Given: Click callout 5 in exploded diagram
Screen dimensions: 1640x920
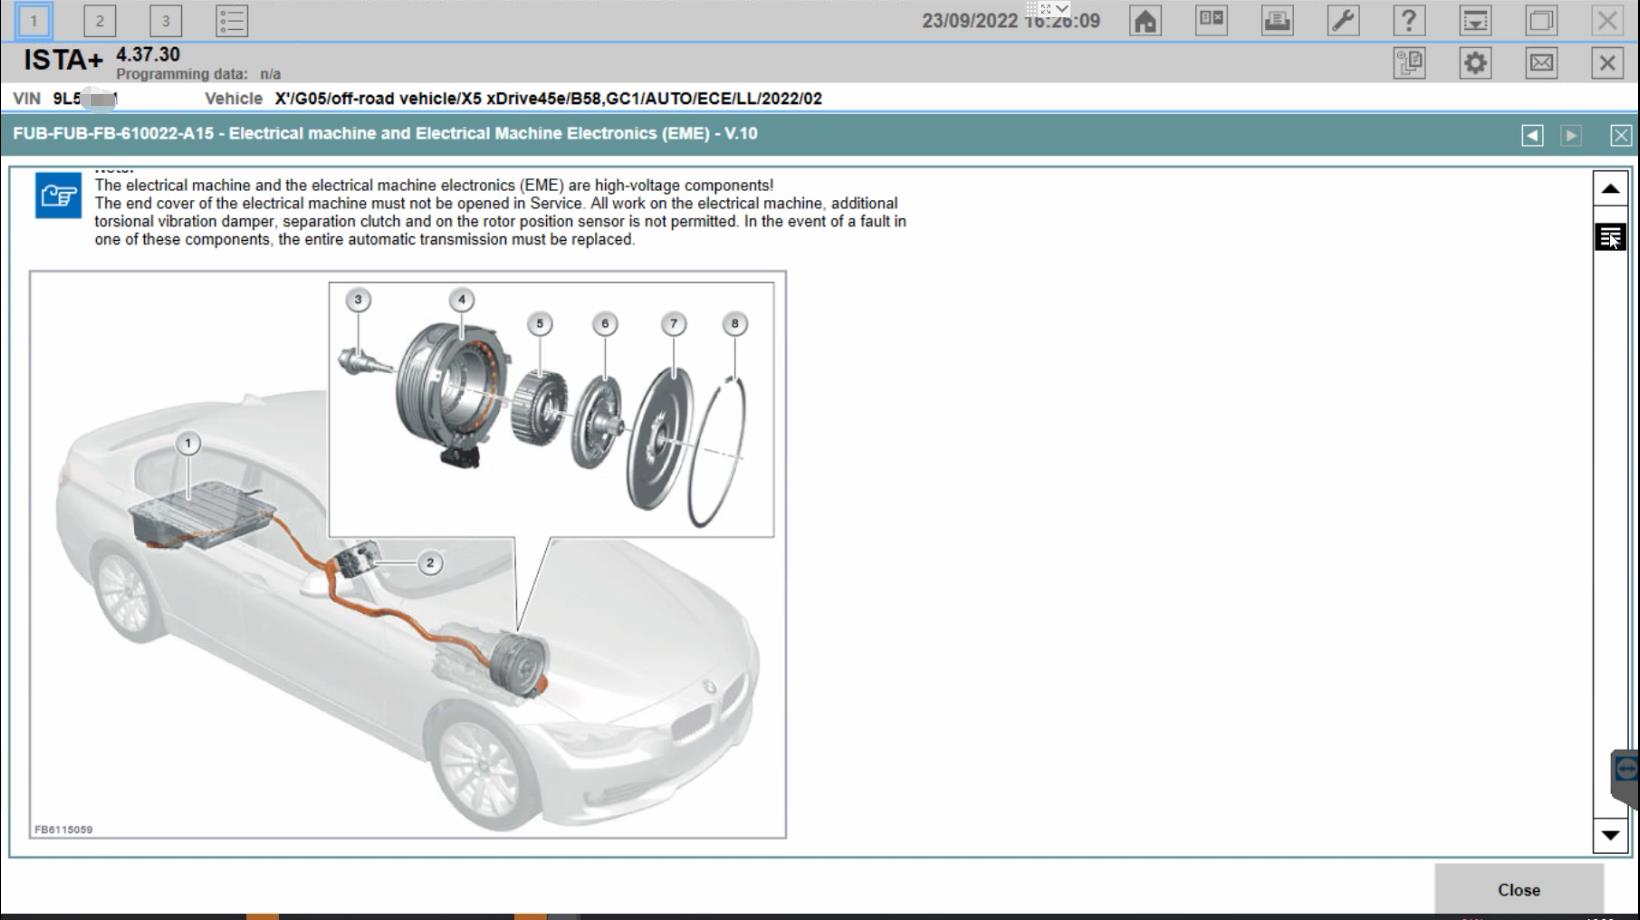Looking at the screenshot, I should pyautogui.click(x=539, y=323).
